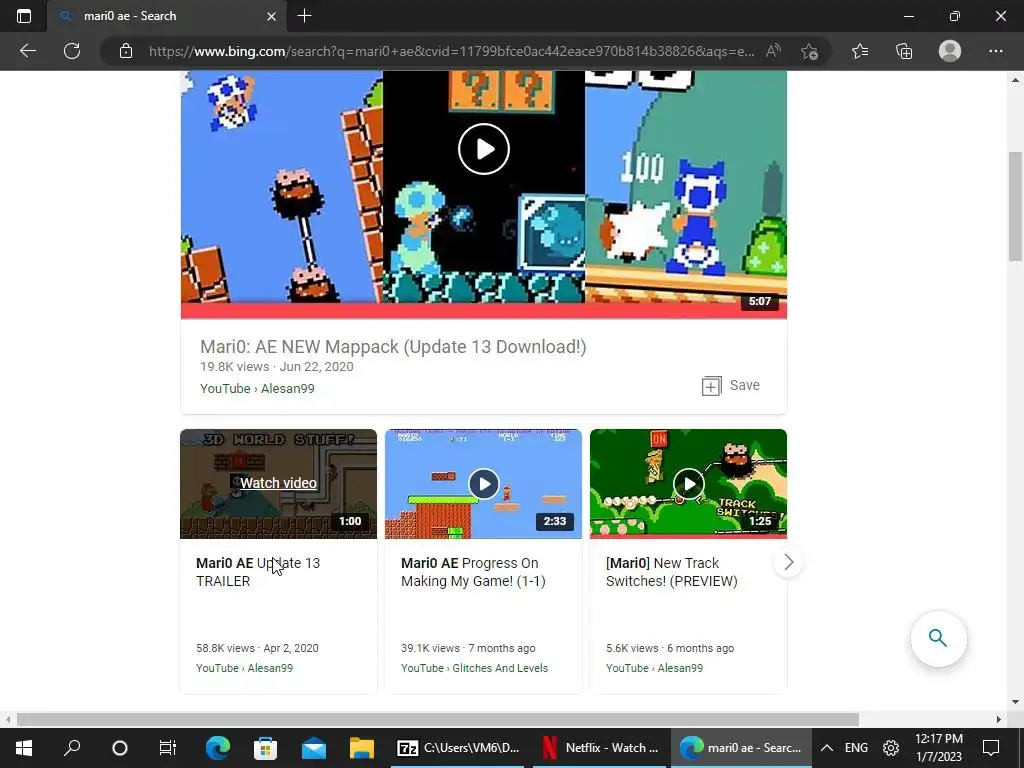Open taskbar Search magnifier
The image size is (1024, 768).
72,748
